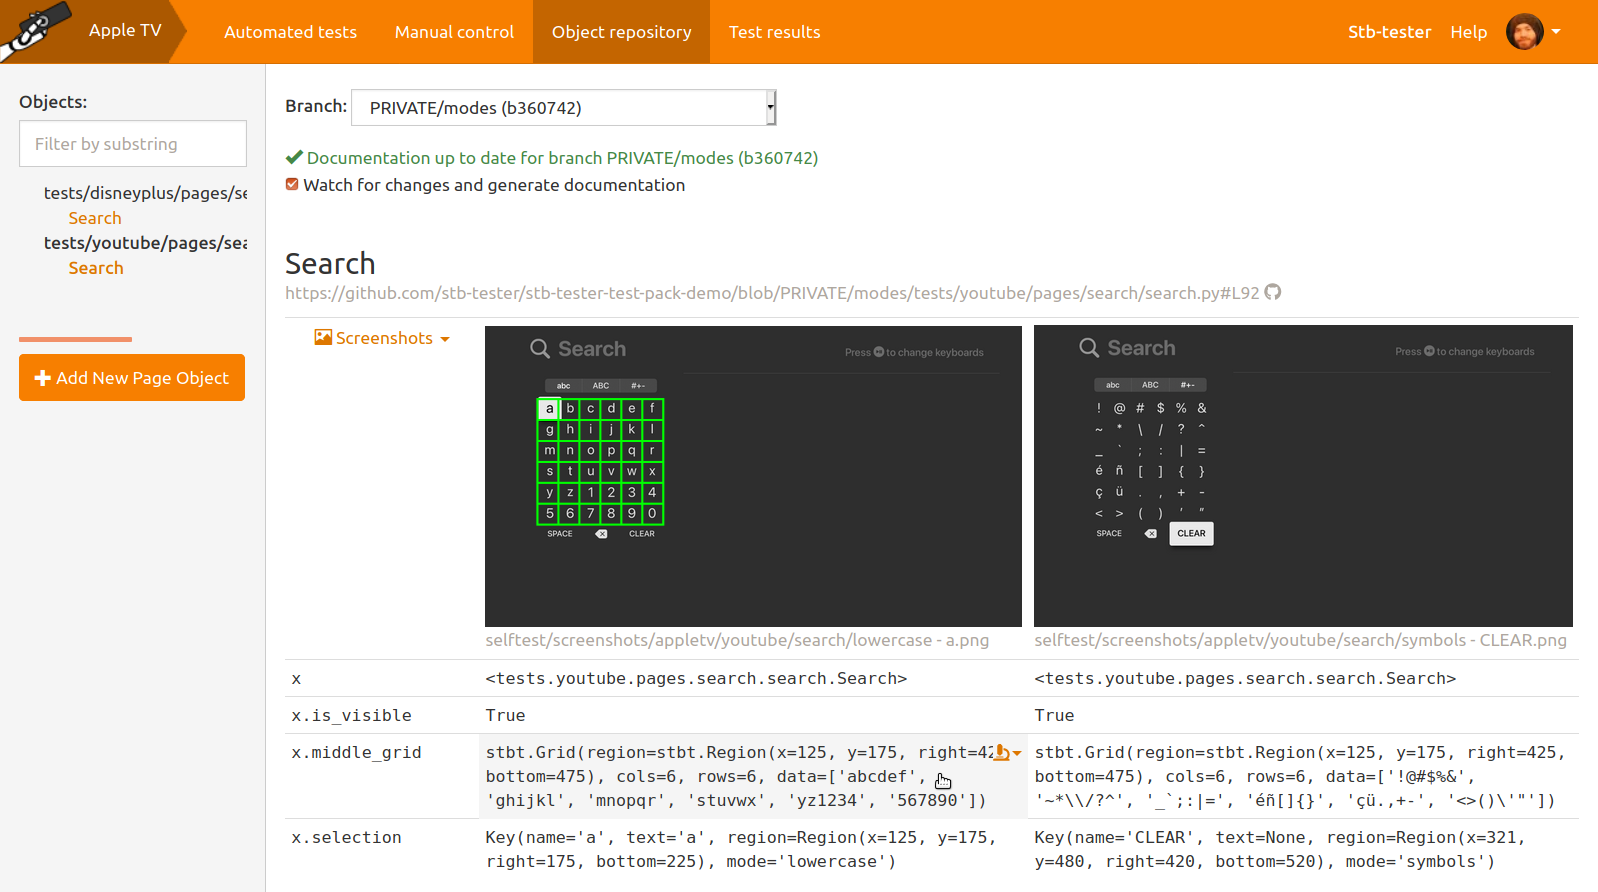
Task: Focus the Filter by substring field
Action: coord(133,144)
